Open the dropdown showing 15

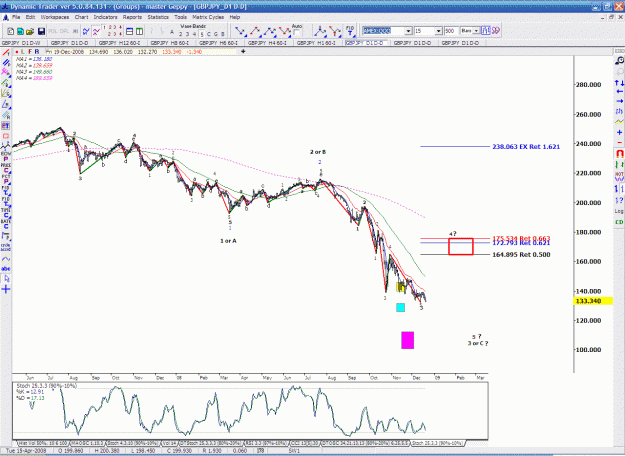click(x=438, y=31)
